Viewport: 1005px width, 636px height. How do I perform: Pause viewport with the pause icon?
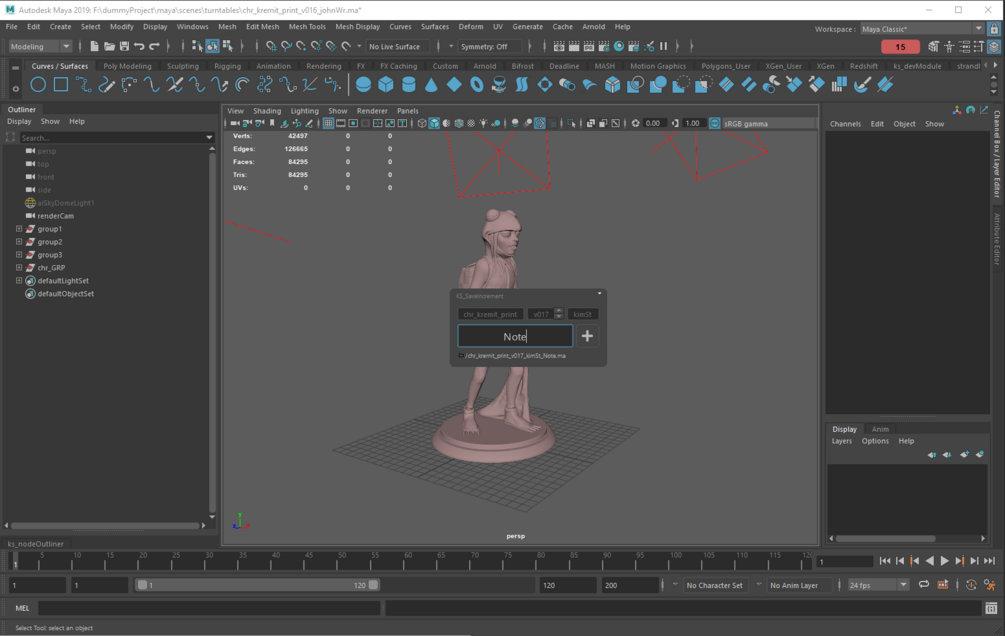(x=663, y=46)
